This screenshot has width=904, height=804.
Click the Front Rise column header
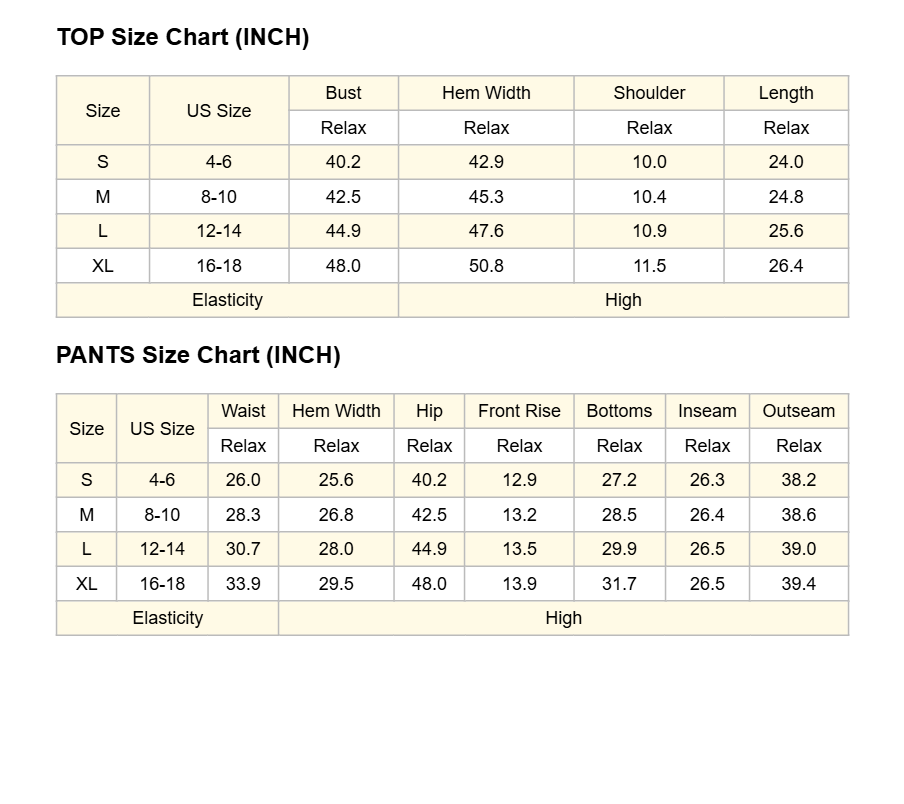click(x=519, y=411)
